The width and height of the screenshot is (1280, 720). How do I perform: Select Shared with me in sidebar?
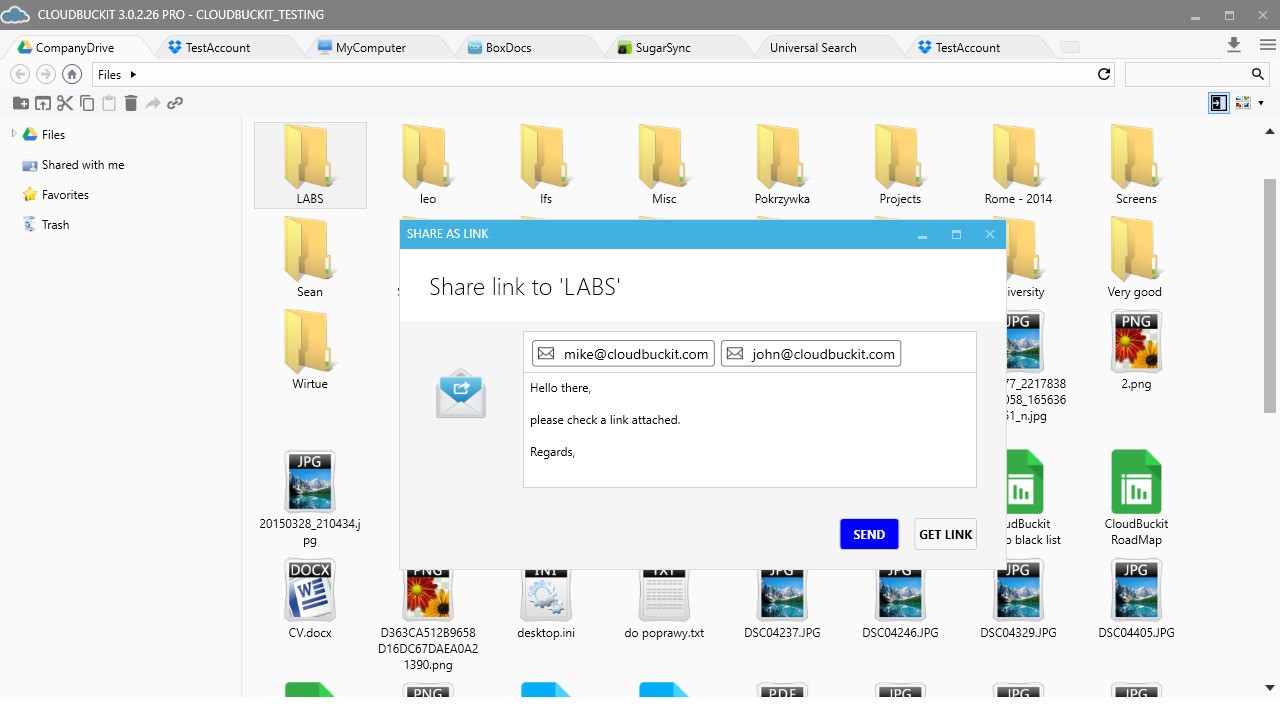[83, 165]
